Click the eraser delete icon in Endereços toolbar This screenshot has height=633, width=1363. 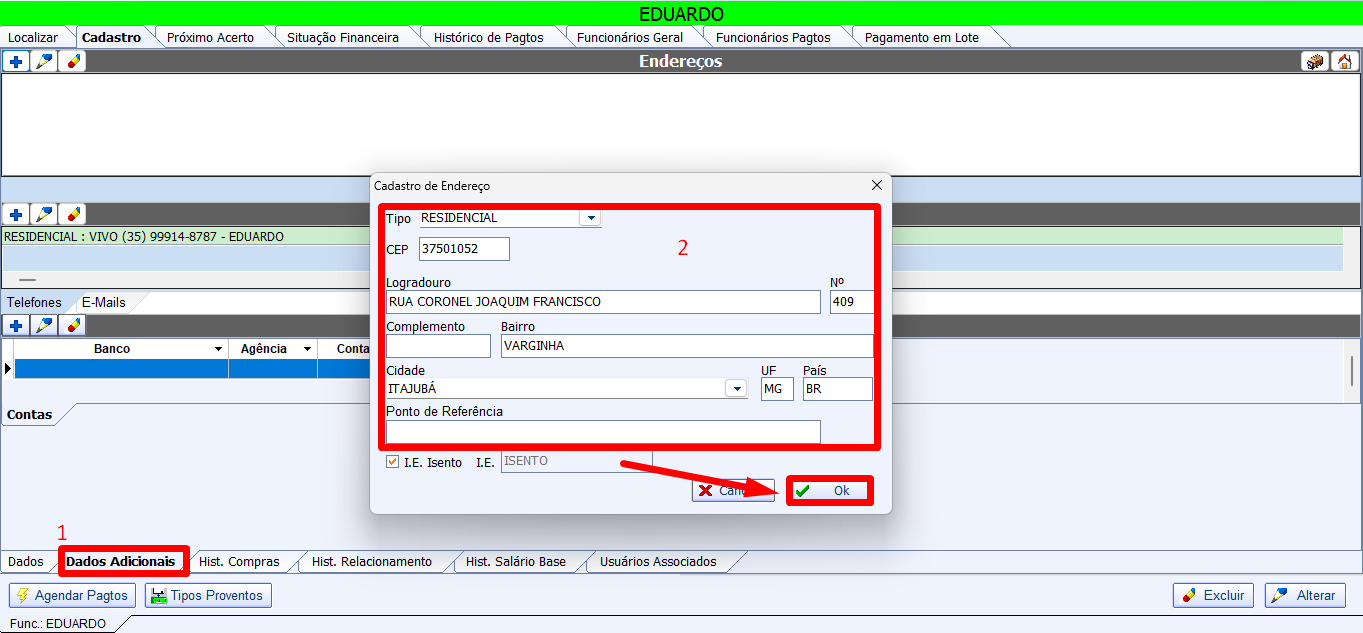tap(72, 62)
